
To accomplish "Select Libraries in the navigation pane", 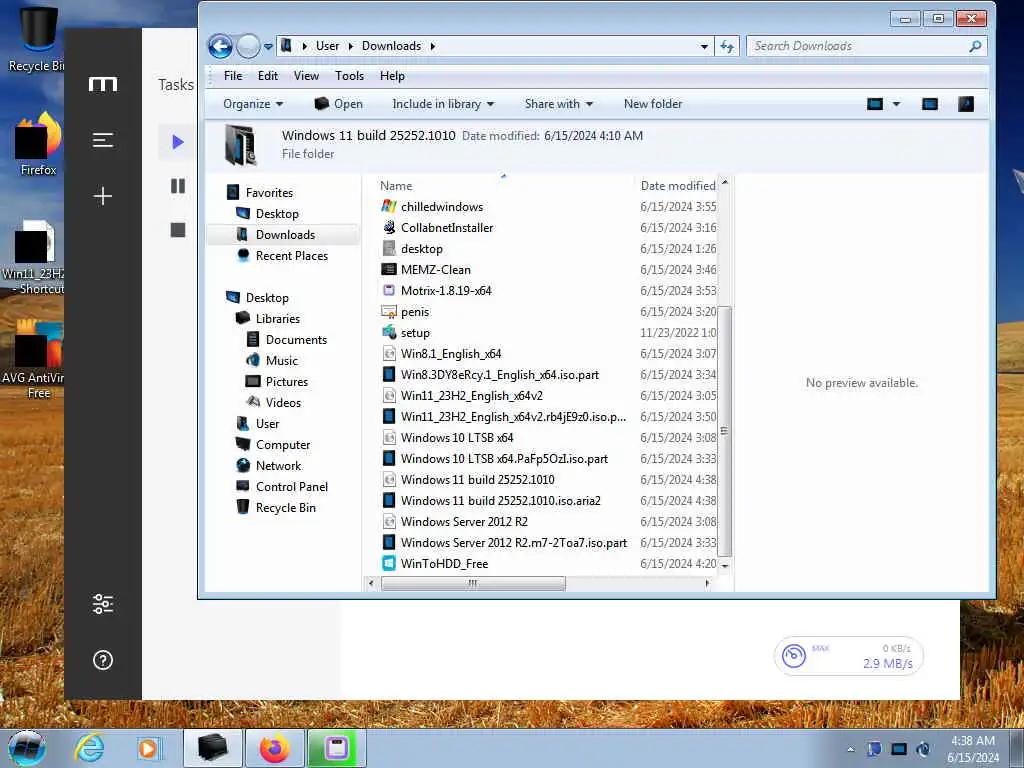I will coord(278,319).
